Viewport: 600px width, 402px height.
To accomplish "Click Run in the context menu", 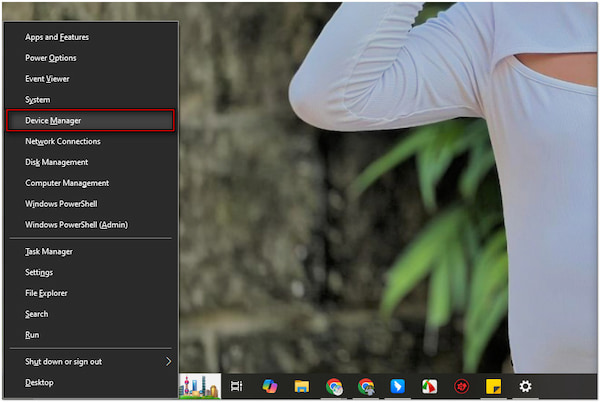I will click(x=33, y=335).
